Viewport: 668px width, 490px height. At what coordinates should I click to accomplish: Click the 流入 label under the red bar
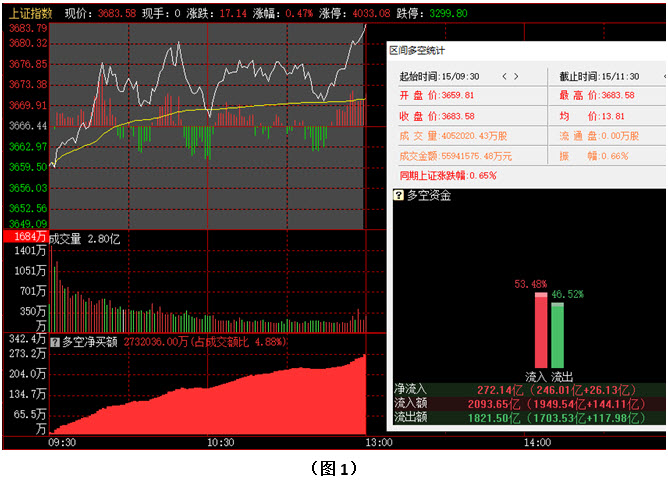click(x=536, y=377)
